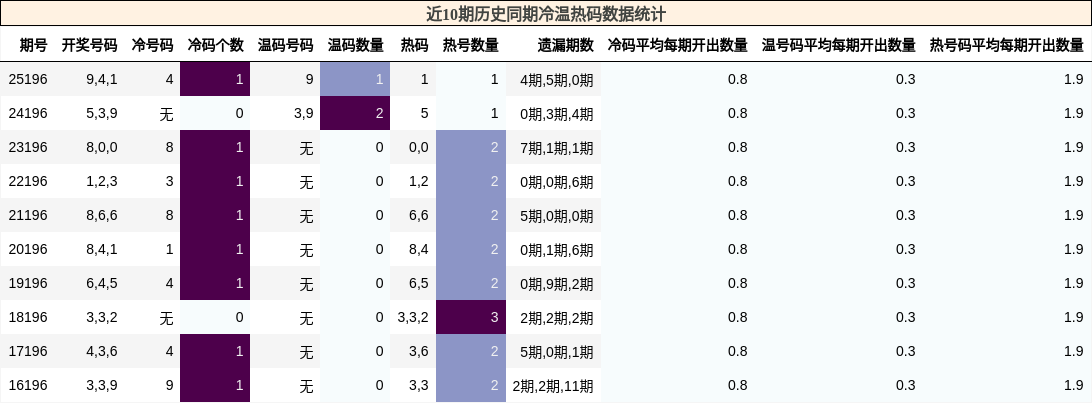Click winning numbers 4,3,6
1092x403 pixels.
tap(102, 351)
